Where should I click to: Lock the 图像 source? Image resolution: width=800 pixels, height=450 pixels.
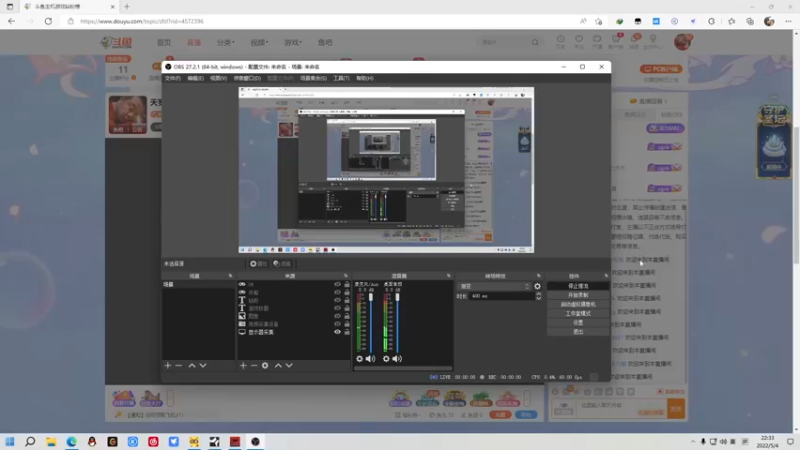click(x=347, y=316)
